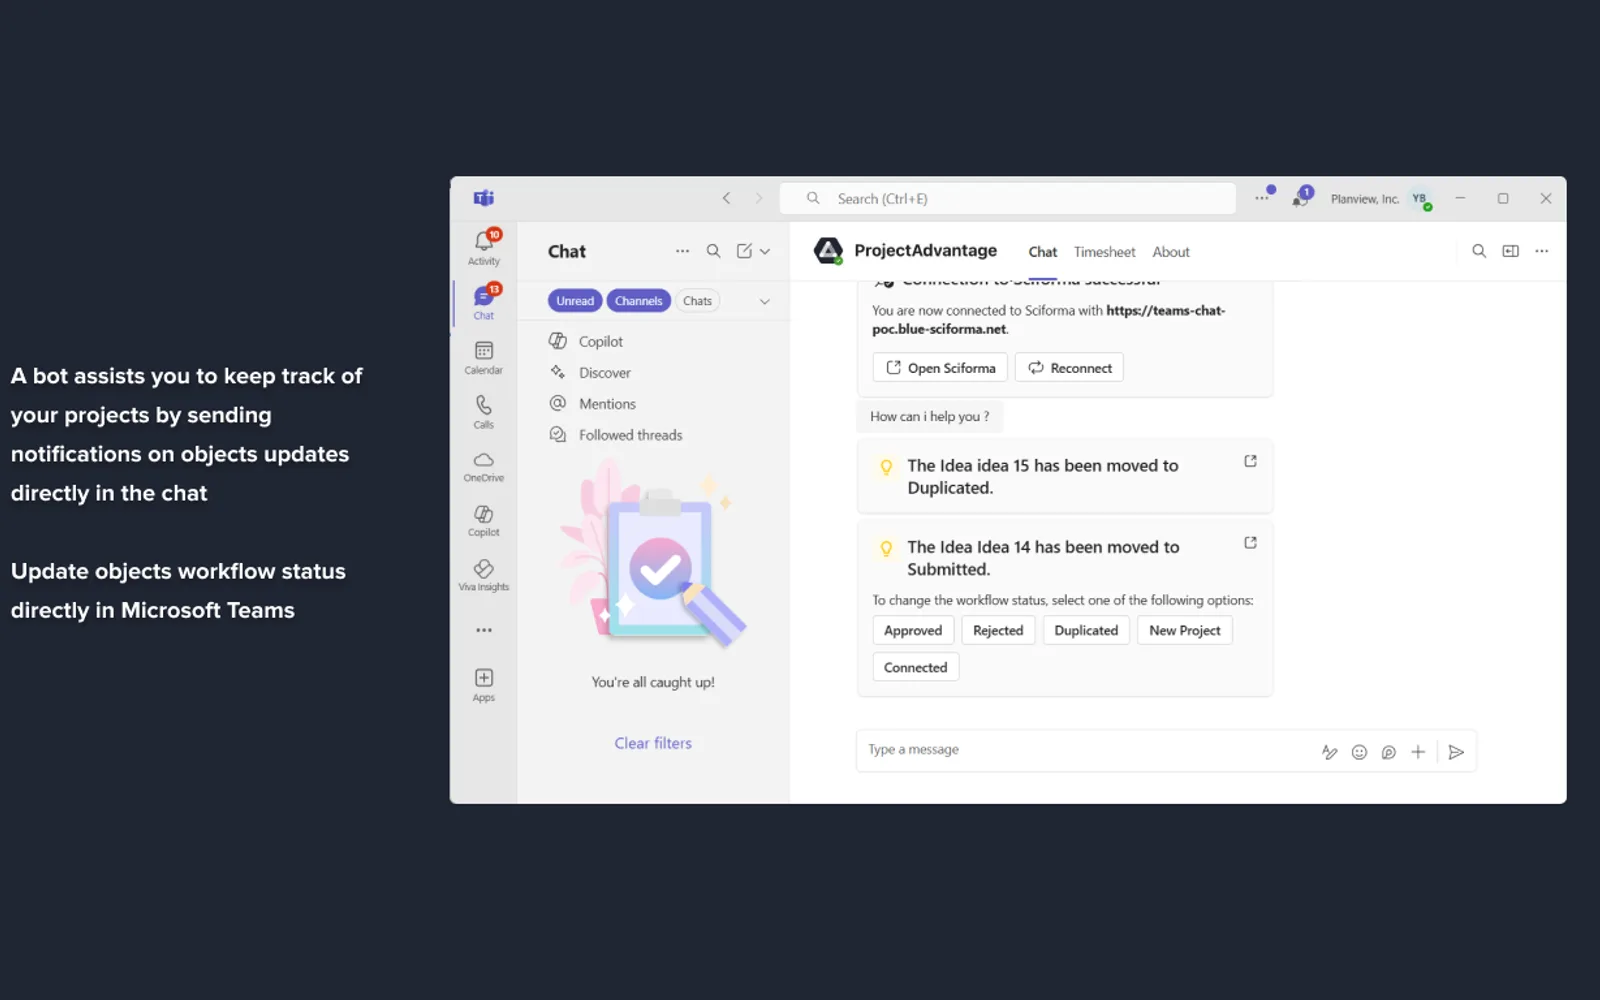The width and height of the screenshot is (1600, 1000).
Task: Search within the ProjectAdvantage chat
Action: point(1479,251)
